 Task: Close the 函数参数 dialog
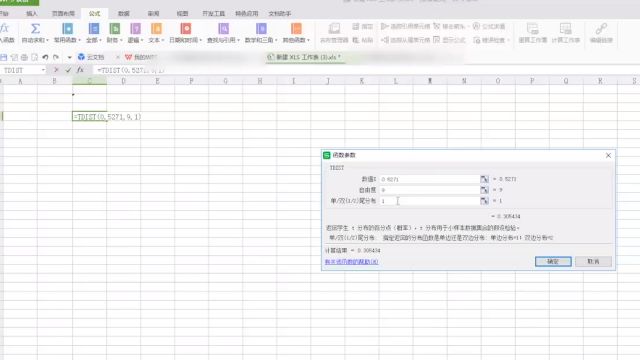coord(608,156)
